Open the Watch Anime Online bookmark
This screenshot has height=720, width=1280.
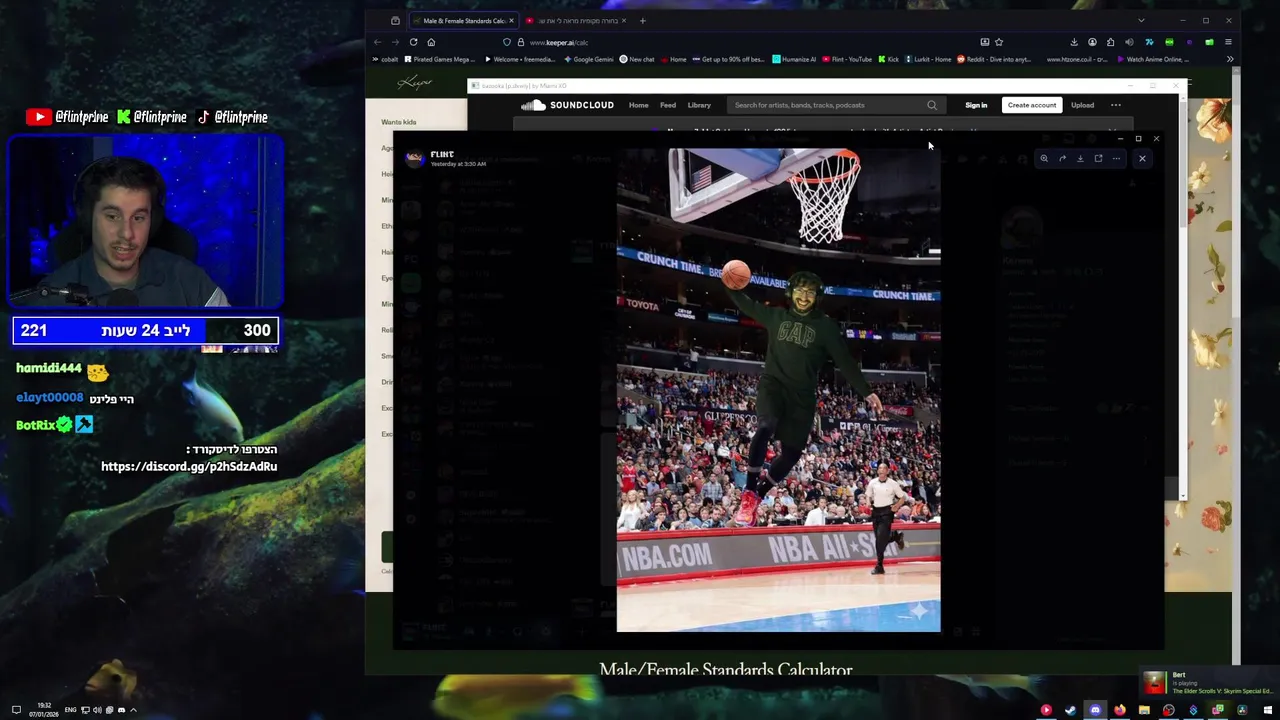point(1151,59)
